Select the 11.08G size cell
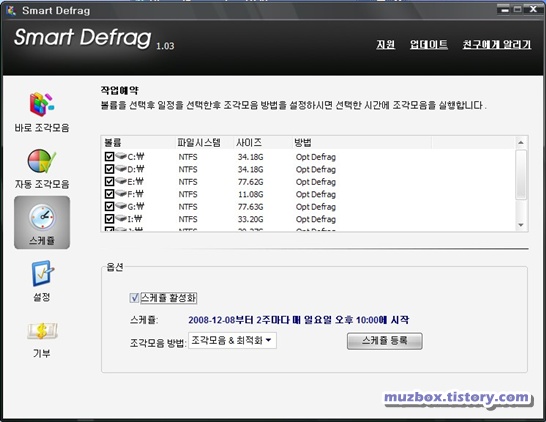This screenshot has width=546, height=422. click(250, 194)
